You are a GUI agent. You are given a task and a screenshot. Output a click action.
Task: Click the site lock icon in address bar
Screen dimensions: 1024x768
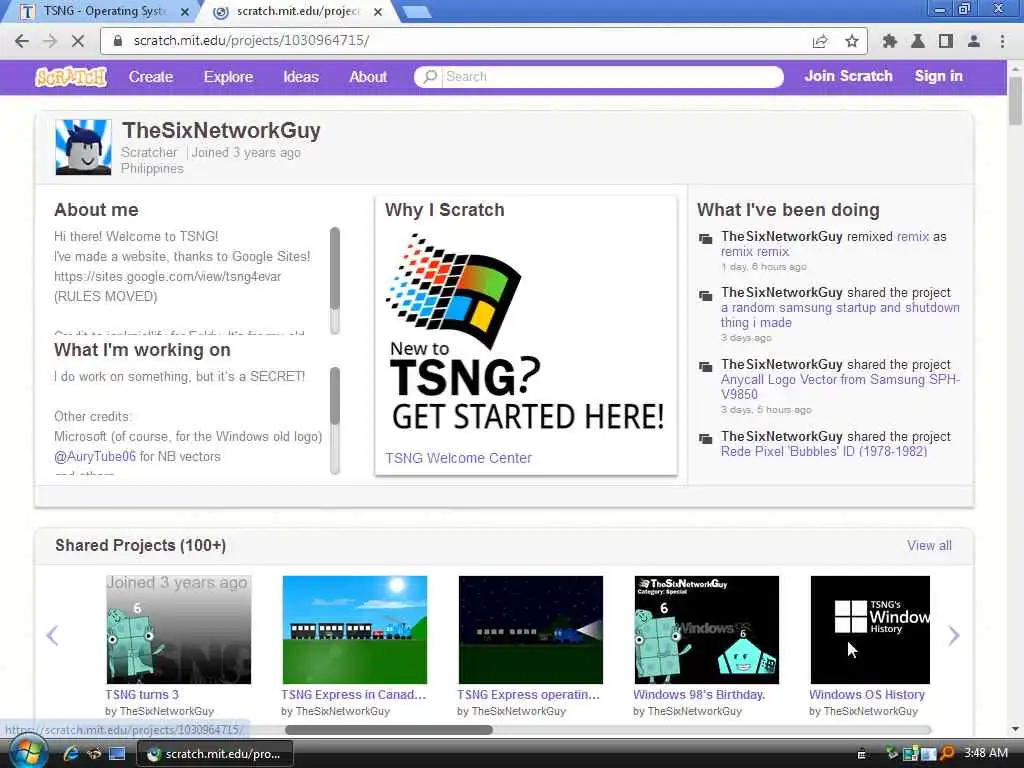click(118, 40)
